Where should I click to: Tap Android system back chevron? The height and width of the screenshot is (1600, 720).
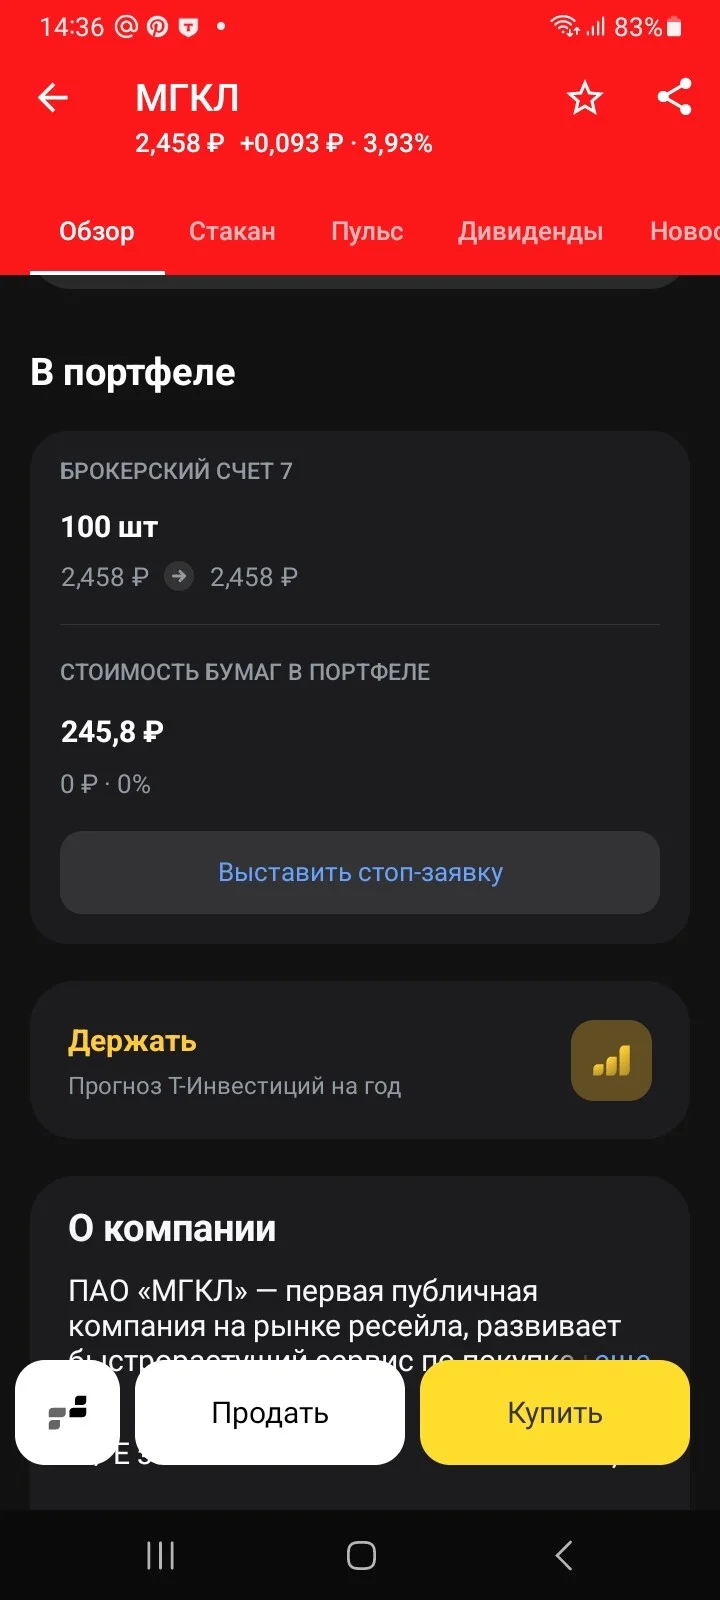pyautogui.click(x=564, y=1555)
